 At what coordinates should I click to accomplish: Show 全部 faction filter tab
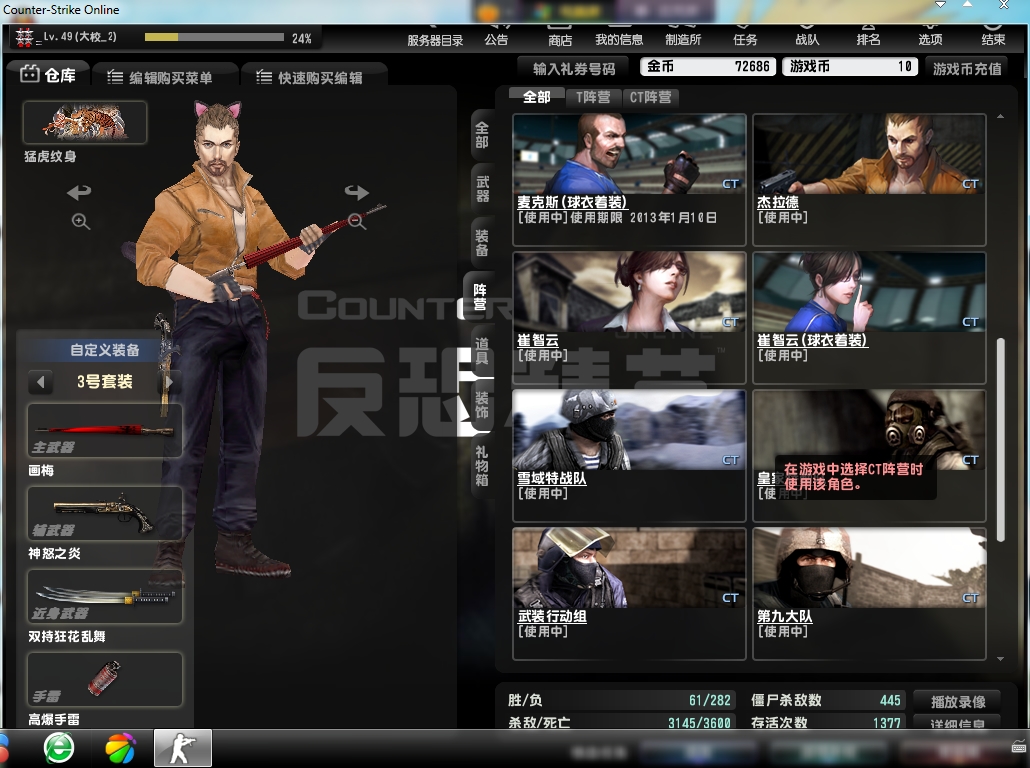click(x=536, y=97)
